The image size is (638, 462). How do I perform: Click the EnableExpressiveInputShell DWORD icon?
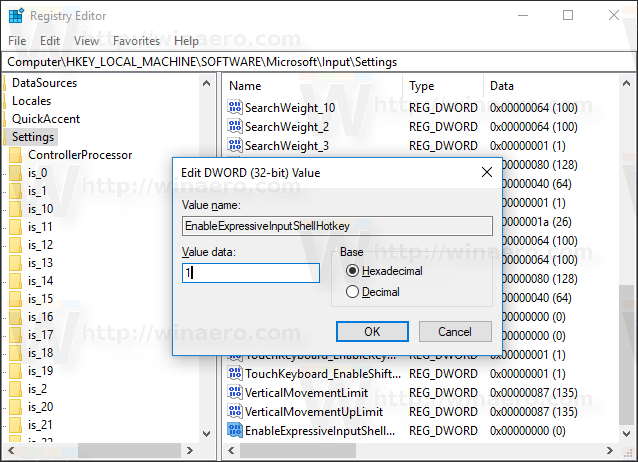tap(235, 430)
